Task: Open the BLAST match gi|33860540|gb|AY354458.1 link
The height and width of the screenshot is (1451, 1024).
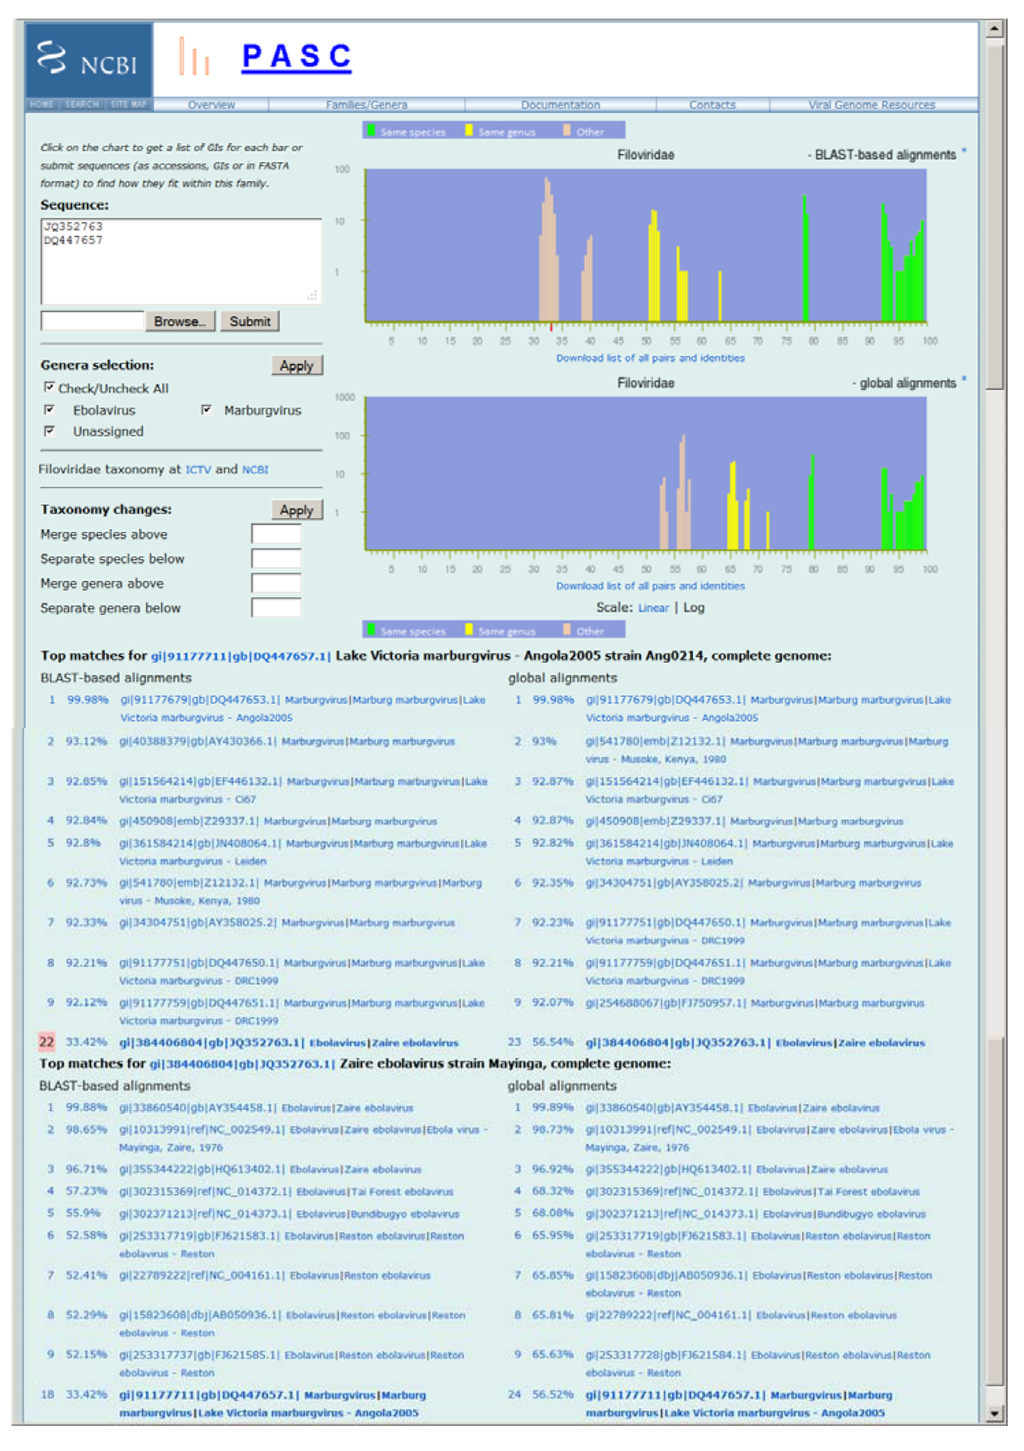Action: click(x=198, y=1108)
